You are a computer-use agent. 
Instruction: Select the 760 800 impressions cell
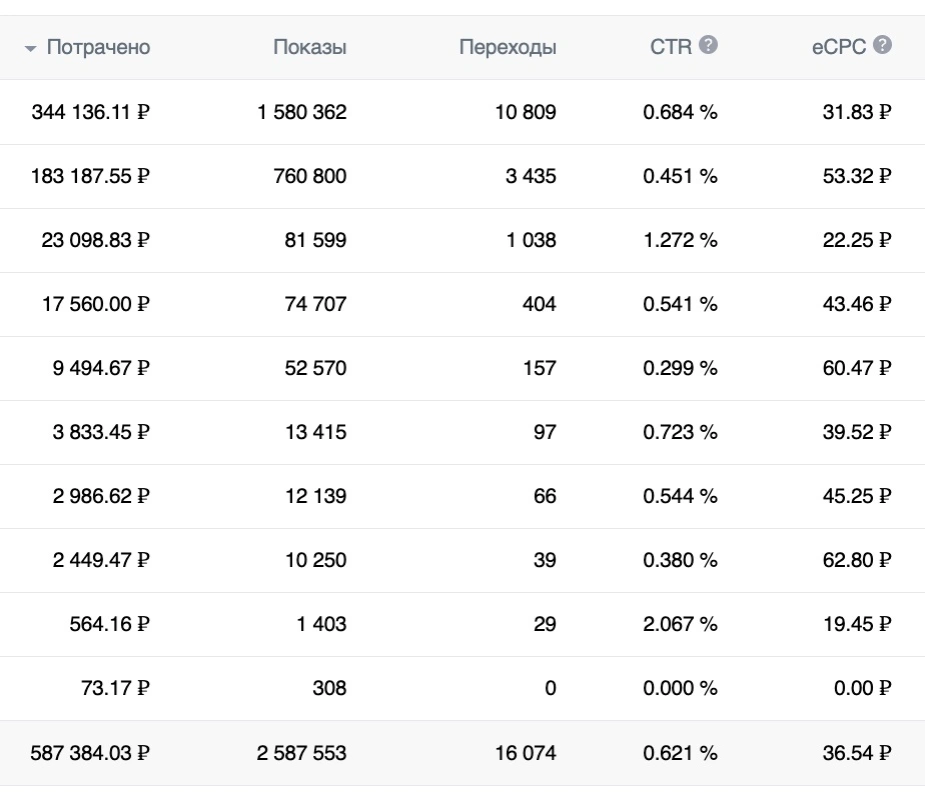point(310,176)
